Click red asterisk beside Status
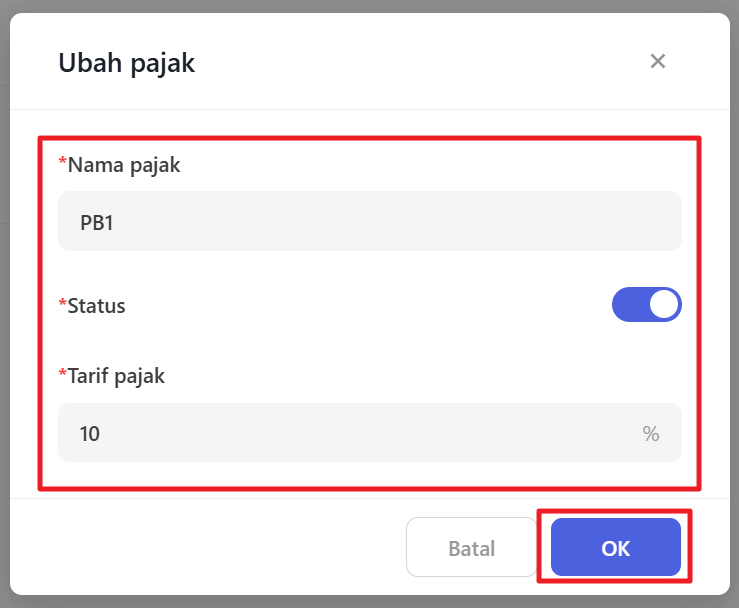The width and height of the screenshot is (739, 608). tap(62, 304)
